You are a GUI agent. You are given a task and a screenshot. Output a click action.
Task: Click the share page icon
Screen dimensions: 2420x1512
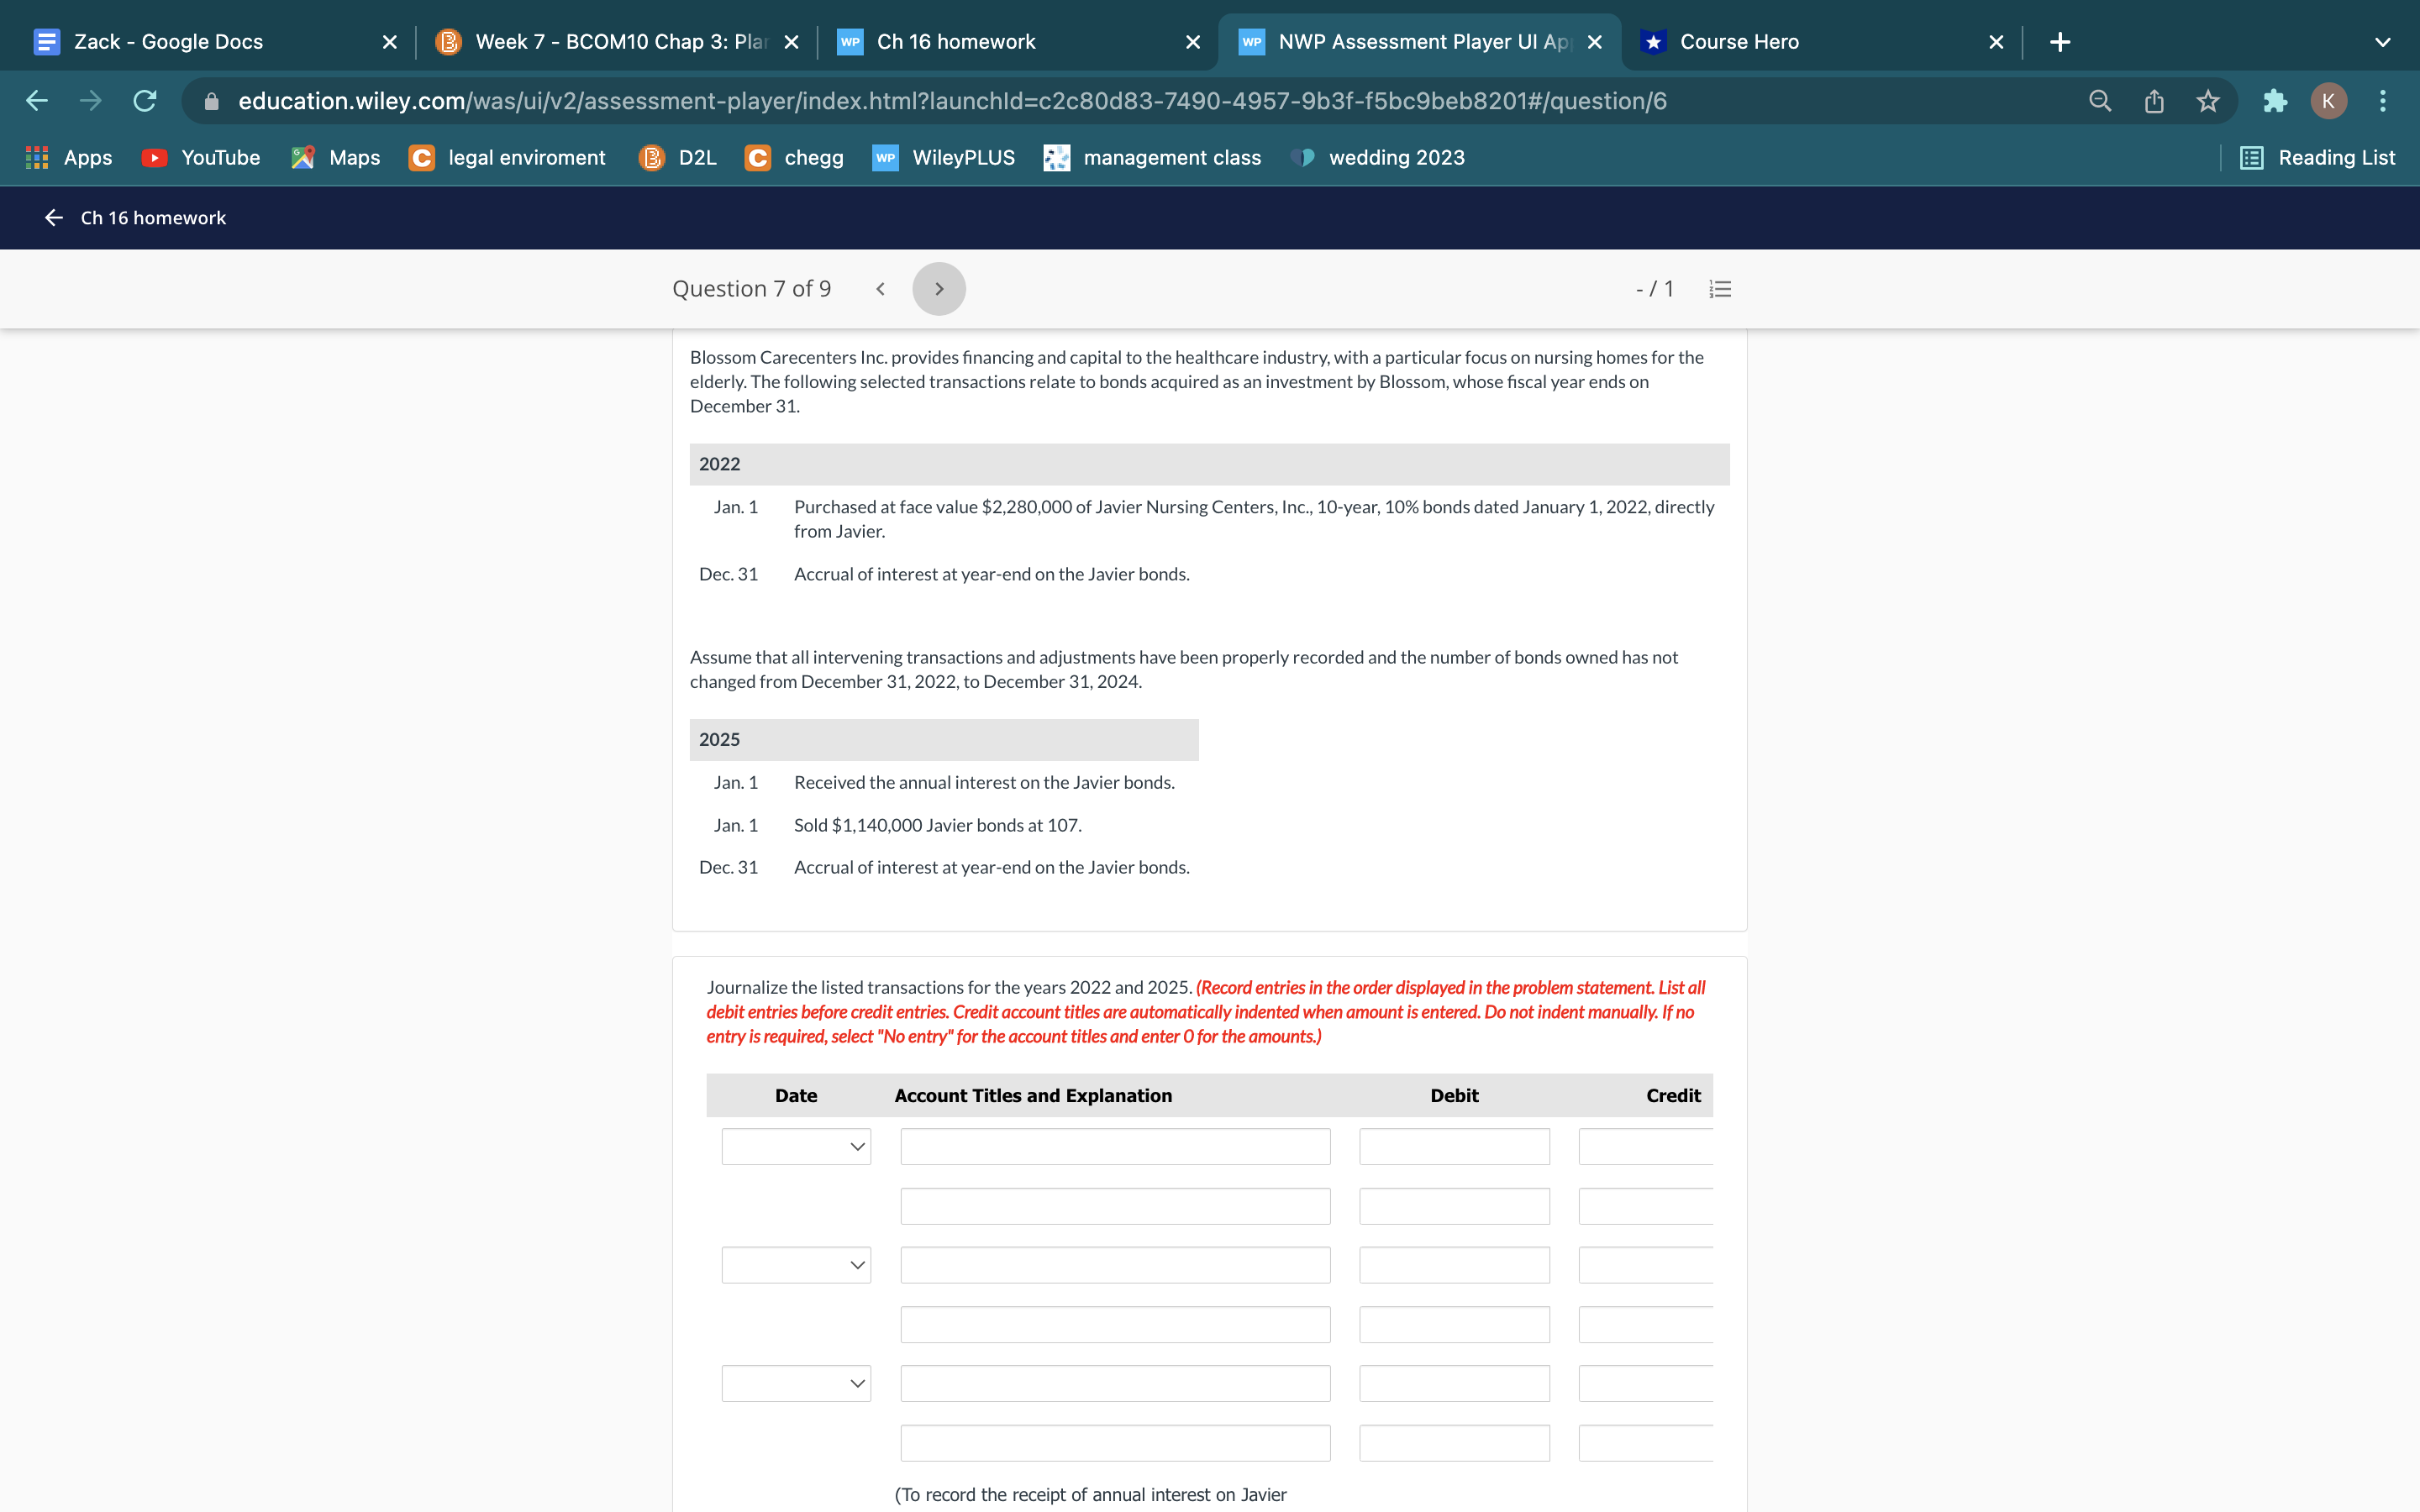pos(2154,101)
